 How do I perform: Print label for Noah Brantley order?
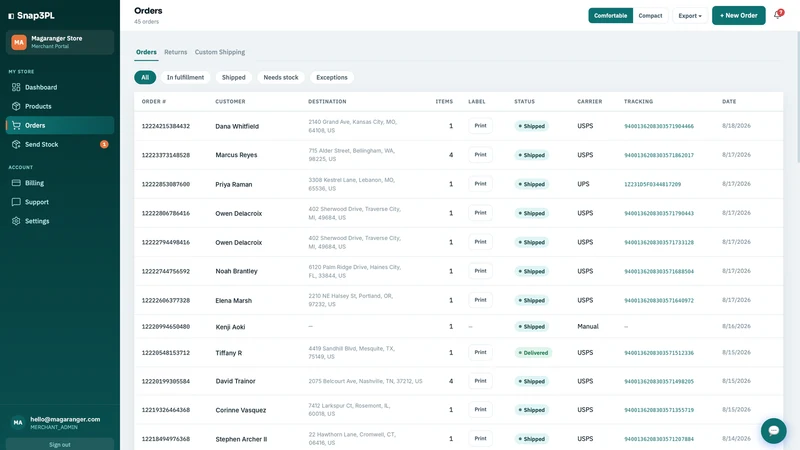coord(480,271)
